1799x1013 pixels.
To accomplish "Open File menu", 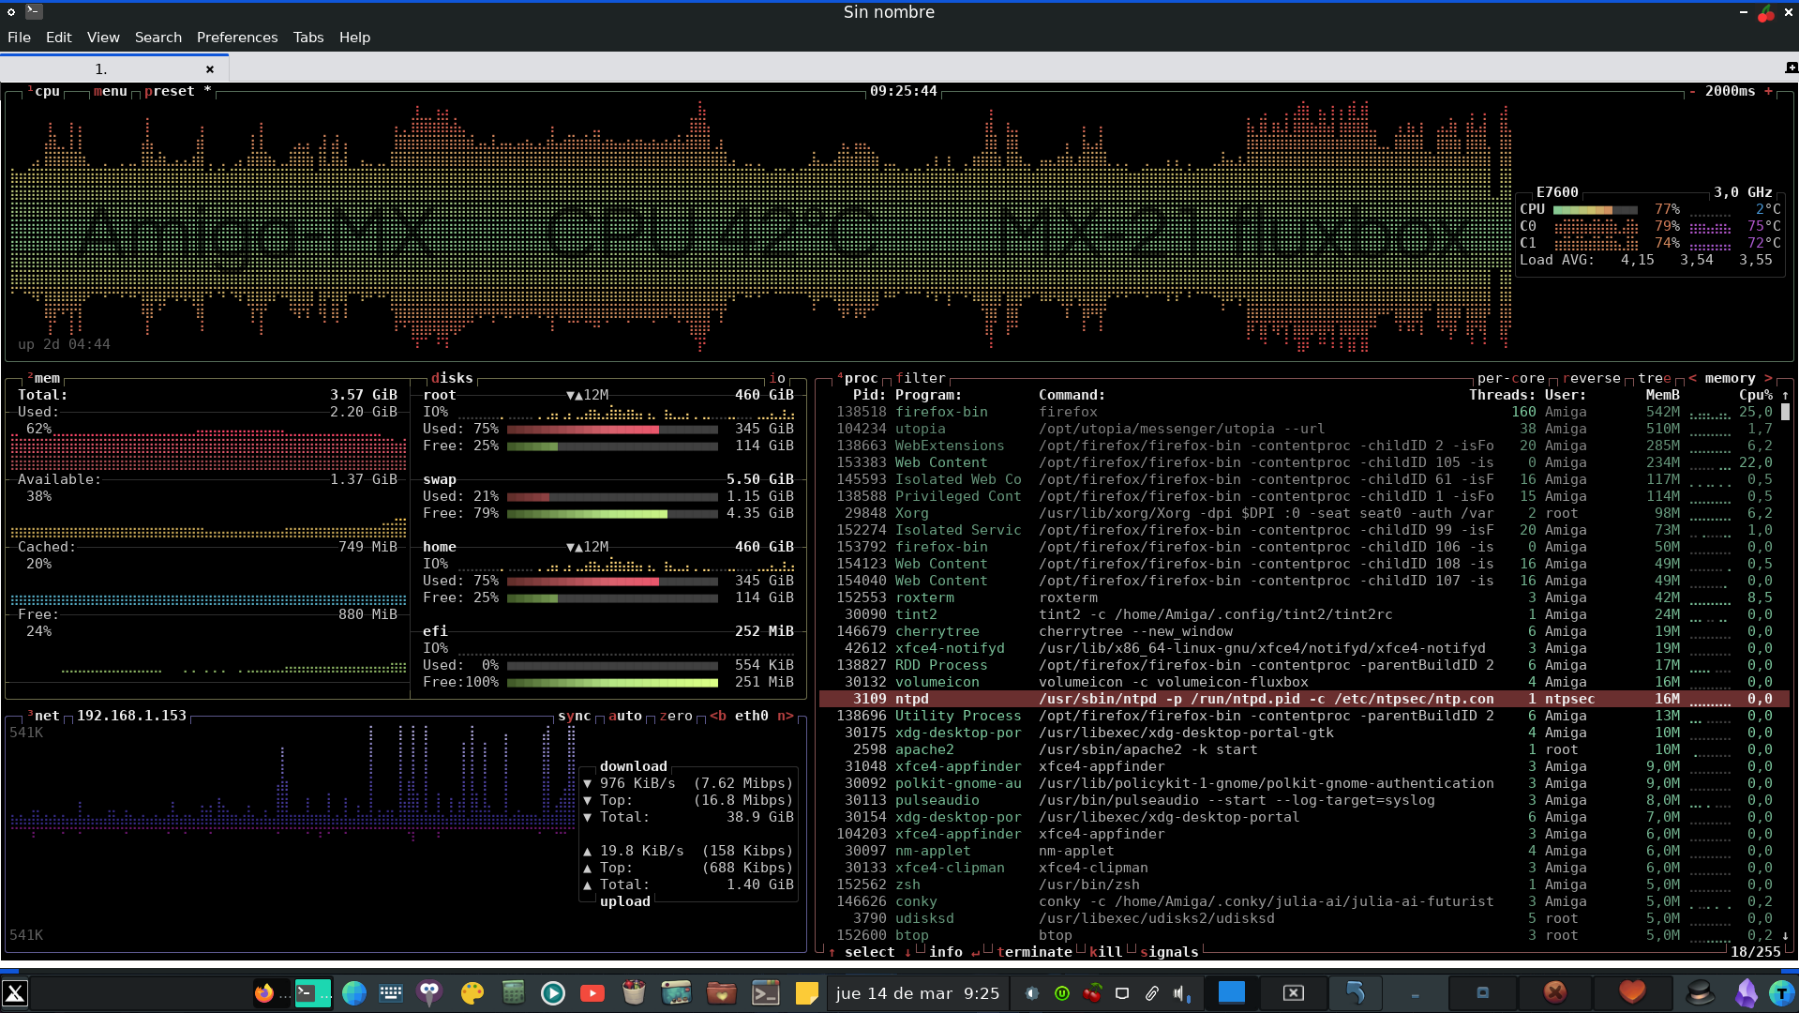I will 19,37.
